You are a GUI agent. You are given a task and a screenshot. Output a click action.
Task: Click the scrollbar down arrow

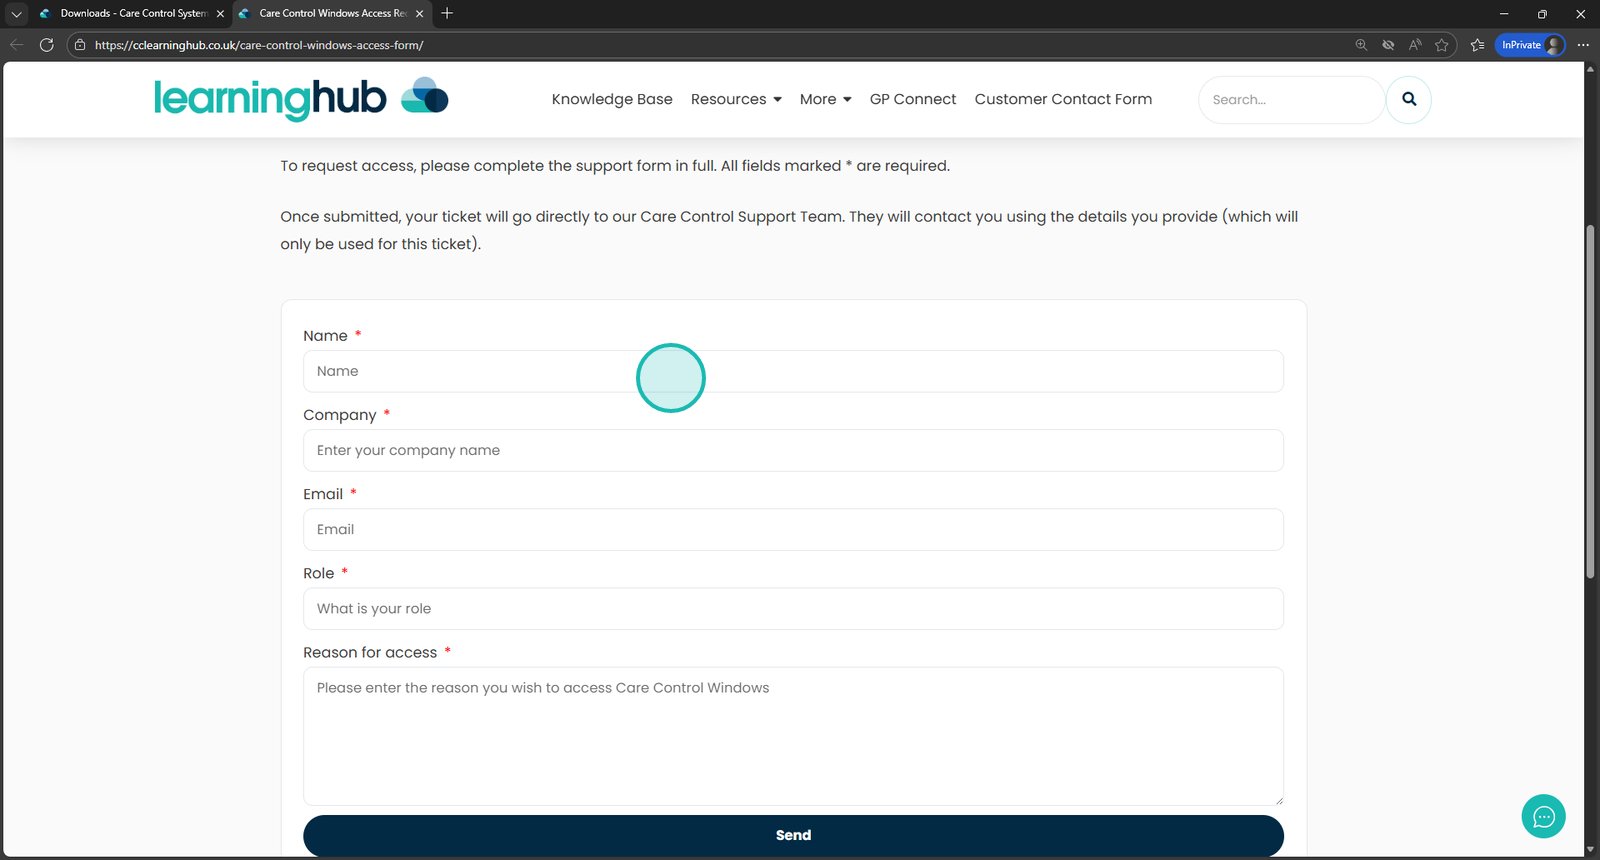click(x=1590, y=850)
